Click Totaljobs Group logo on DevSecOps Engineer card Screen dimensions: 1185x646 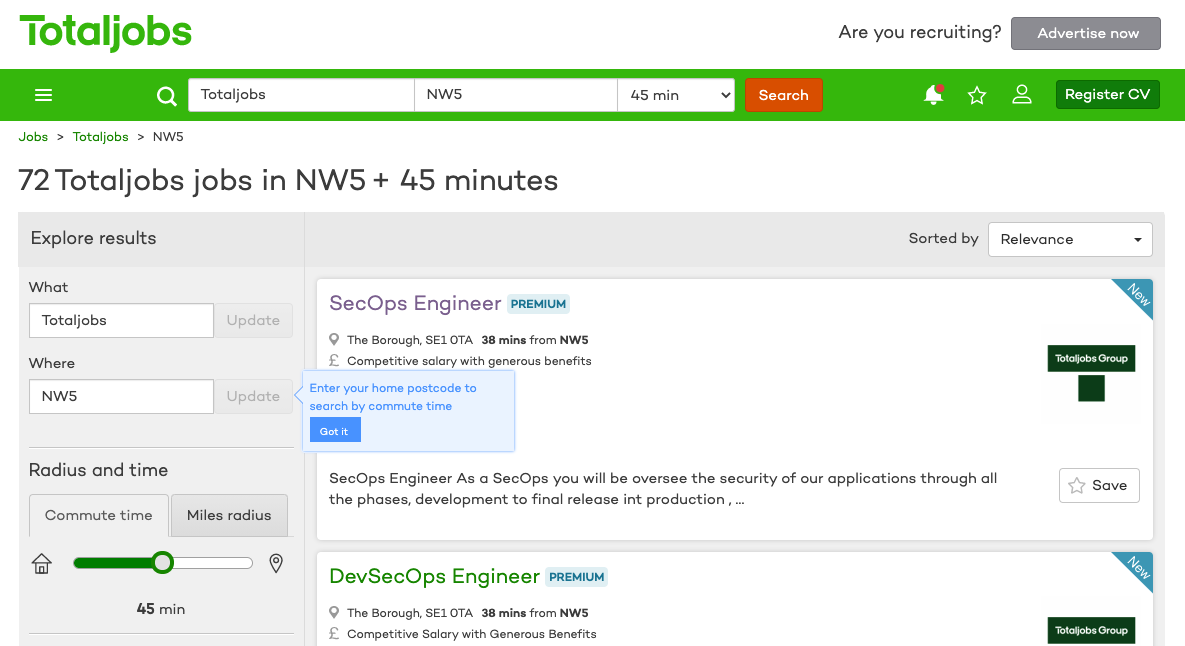coord(1091,630)
